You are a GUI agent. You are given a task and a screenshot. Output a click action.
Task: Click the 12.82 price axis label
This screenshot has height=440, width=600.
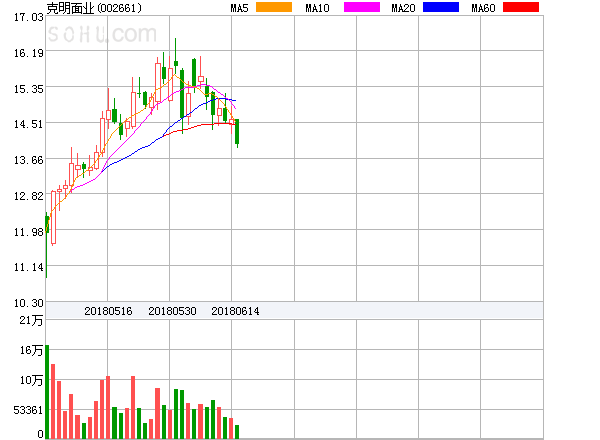[x=29, y=196]
